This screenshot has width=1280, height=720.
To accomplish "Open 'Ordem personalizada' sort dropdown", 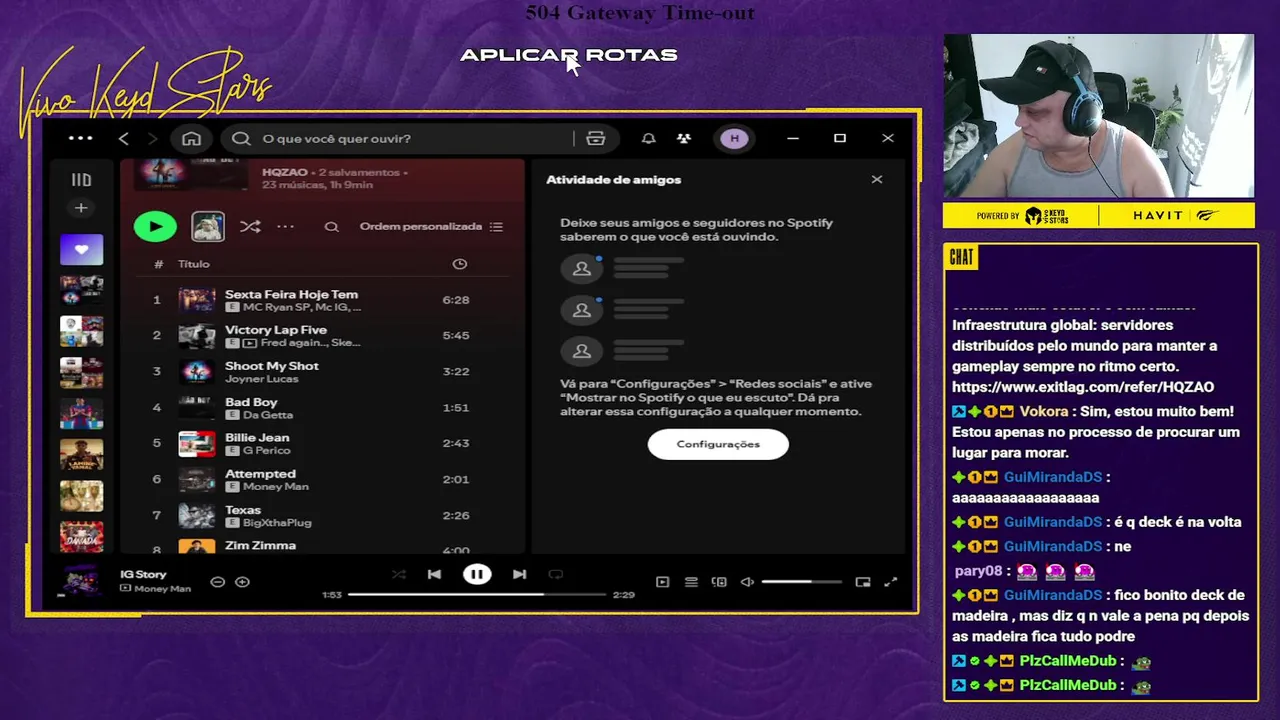I will pyautogui.click(x=431, y=226).
